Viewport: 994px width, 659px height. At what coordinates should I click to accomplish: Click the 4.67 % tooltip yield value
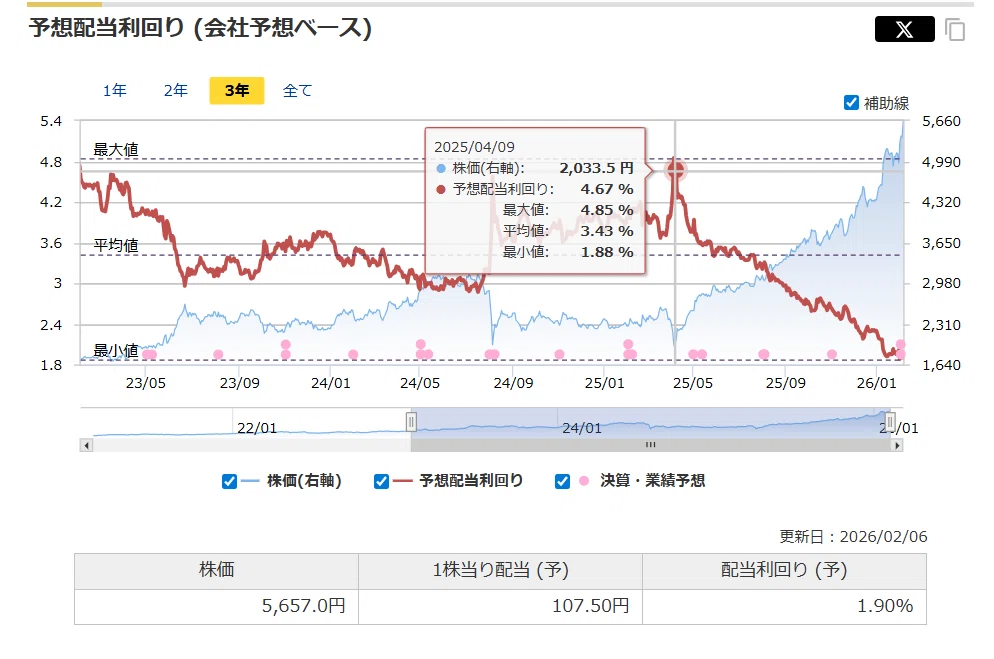pos(607,189)
